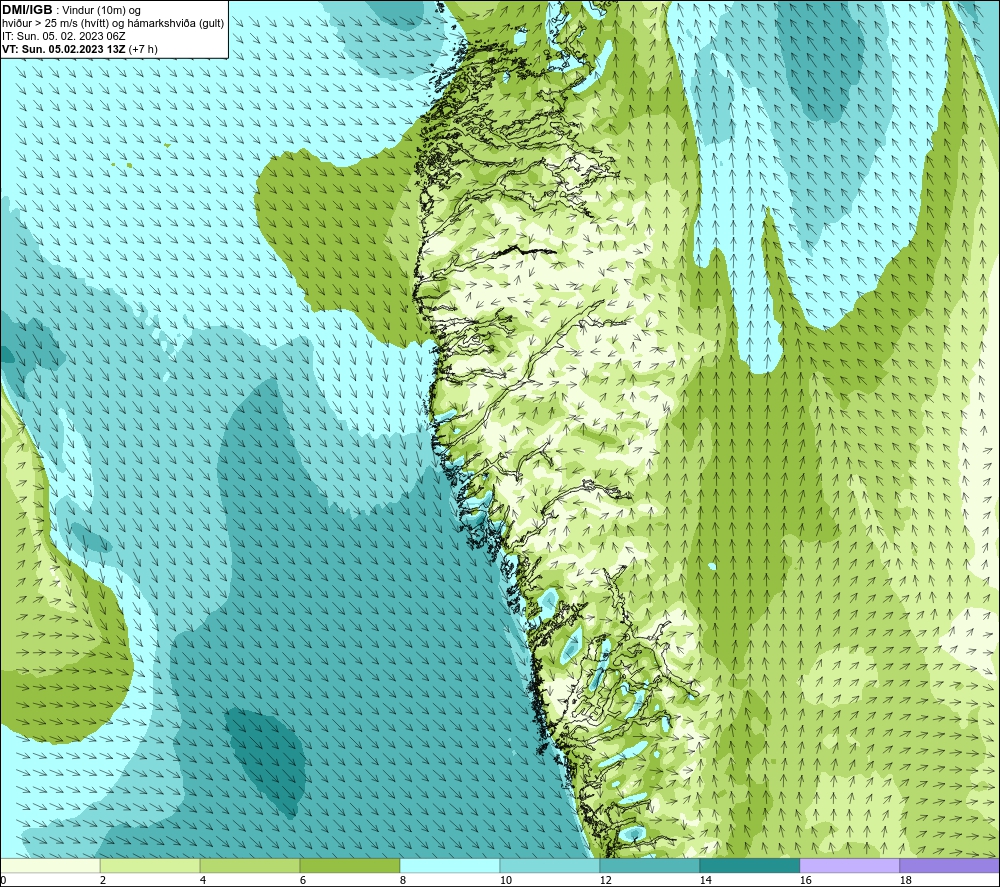Viewport: 1000px width, 887px height.
Task: Click the teal 12–14 m/s legend swatch
Action: coord(650,866)
